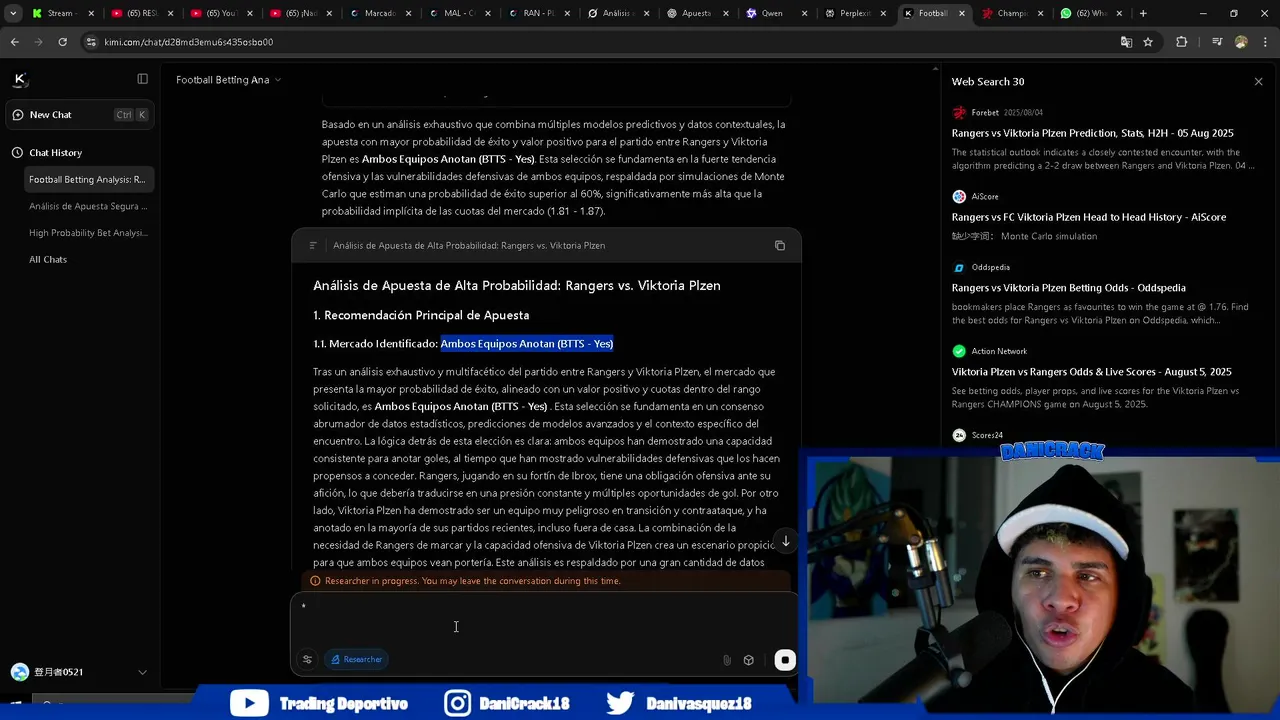The height and width of the screenshot is (720, 1280).
Task: Open the tab search dropdown
Action: tap(13, 13)
